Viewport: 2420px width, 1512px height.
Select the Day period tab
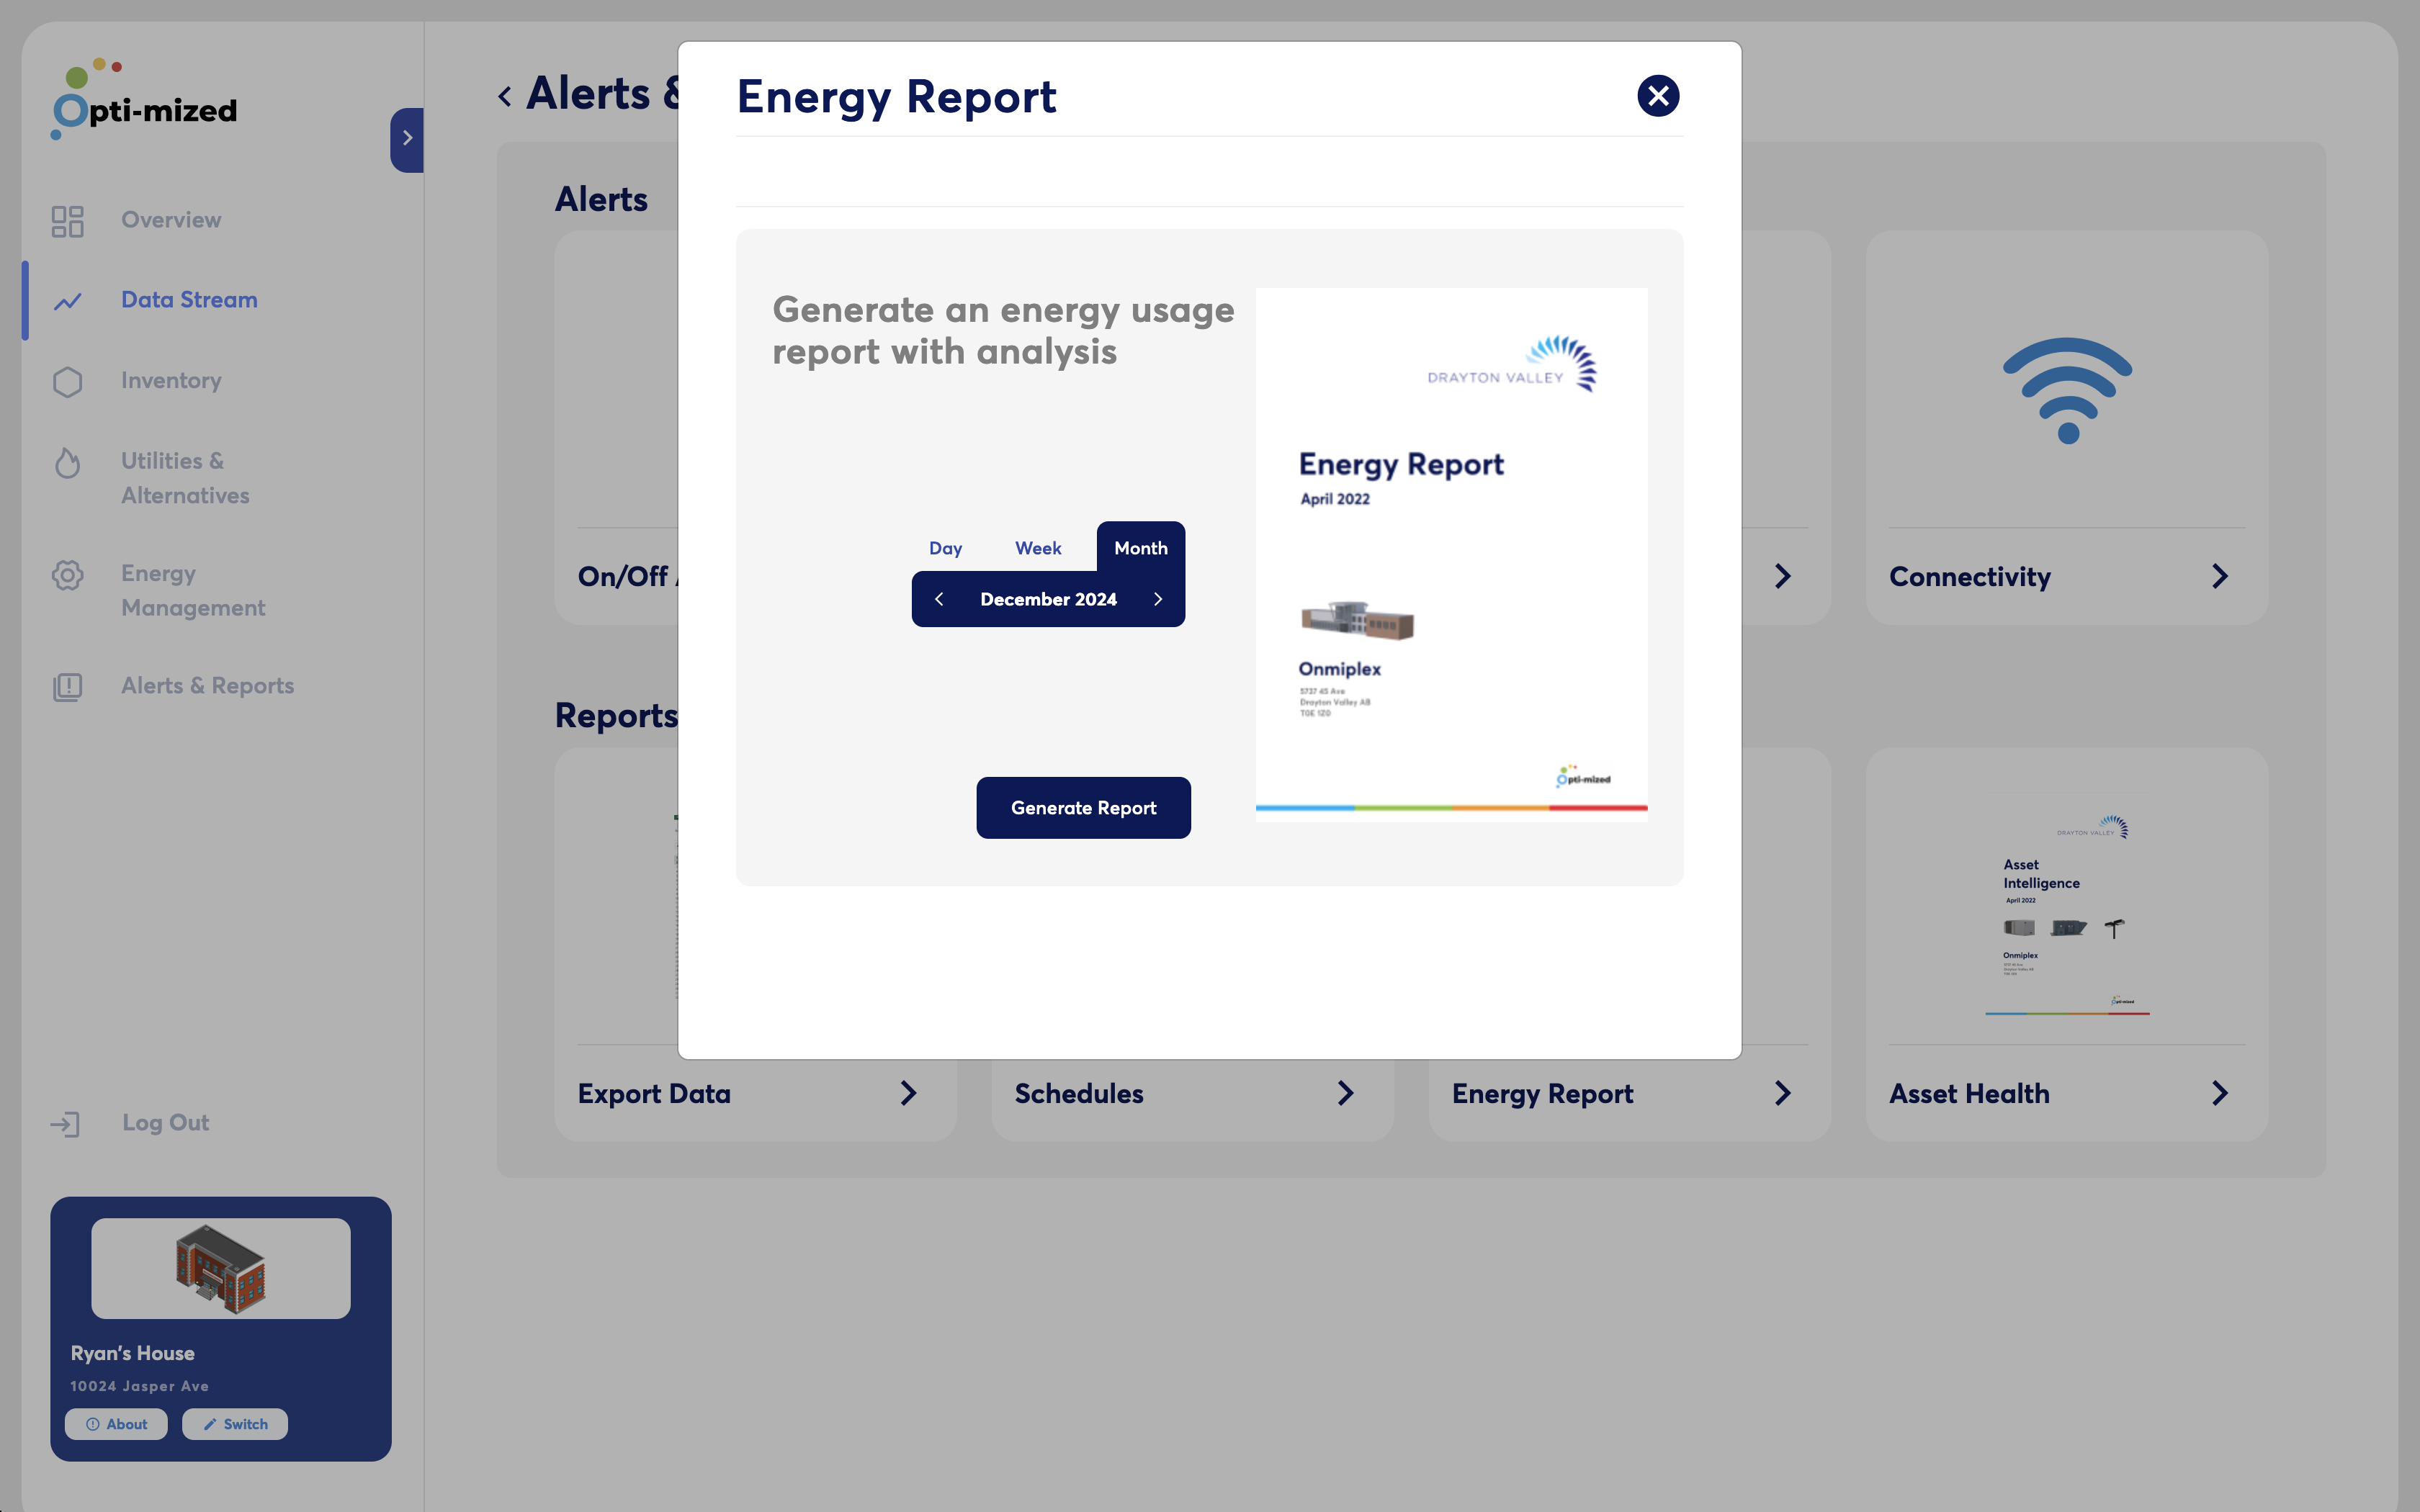tap(945, 548)
